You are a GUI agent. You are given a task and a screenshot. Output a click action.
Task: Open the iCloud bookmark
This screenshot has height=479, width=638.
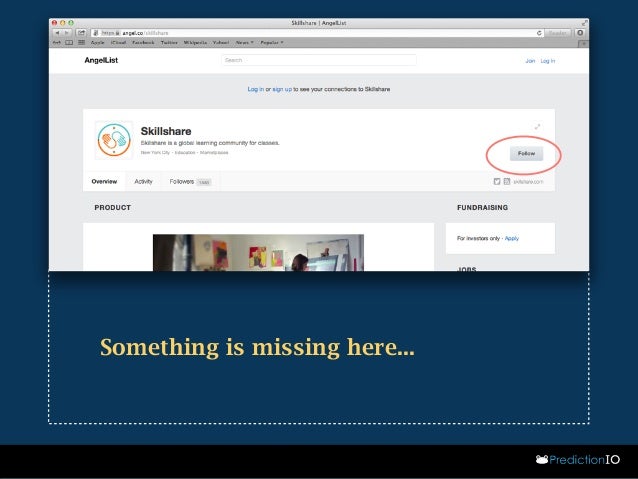(x=118, y=42)
